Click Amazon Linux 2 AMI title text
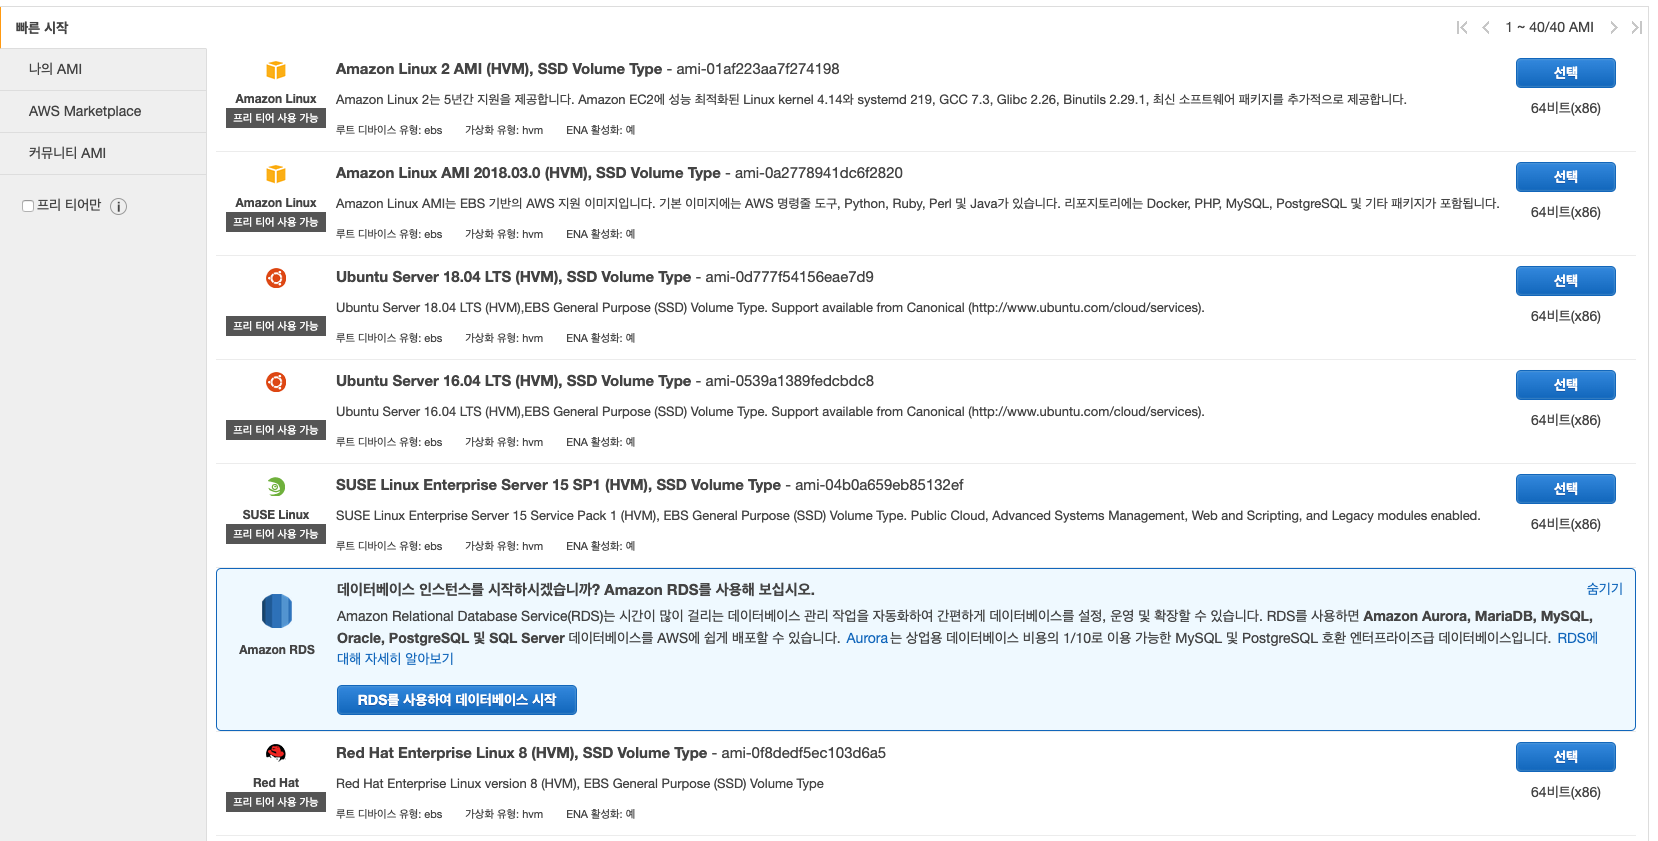The image size is (1658, 841). (x=499, y=69)
